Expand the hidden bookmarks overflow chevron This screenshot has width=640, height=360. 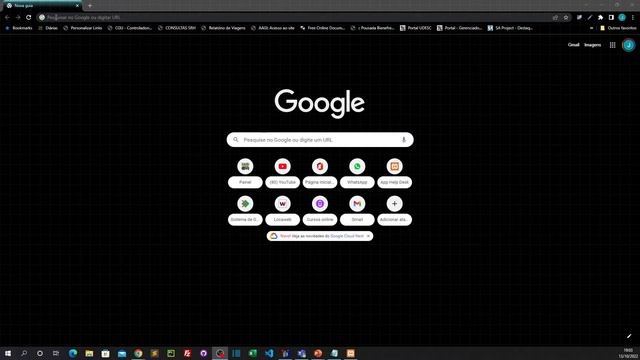tap(591, 28)
